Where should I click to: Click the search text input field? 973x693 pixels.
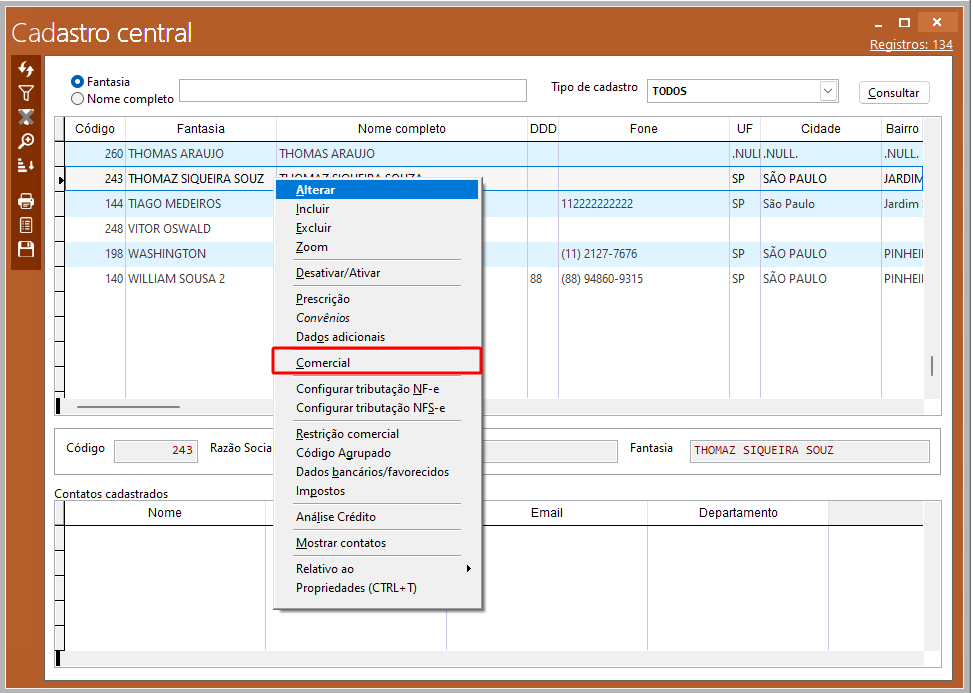[352, 91]
